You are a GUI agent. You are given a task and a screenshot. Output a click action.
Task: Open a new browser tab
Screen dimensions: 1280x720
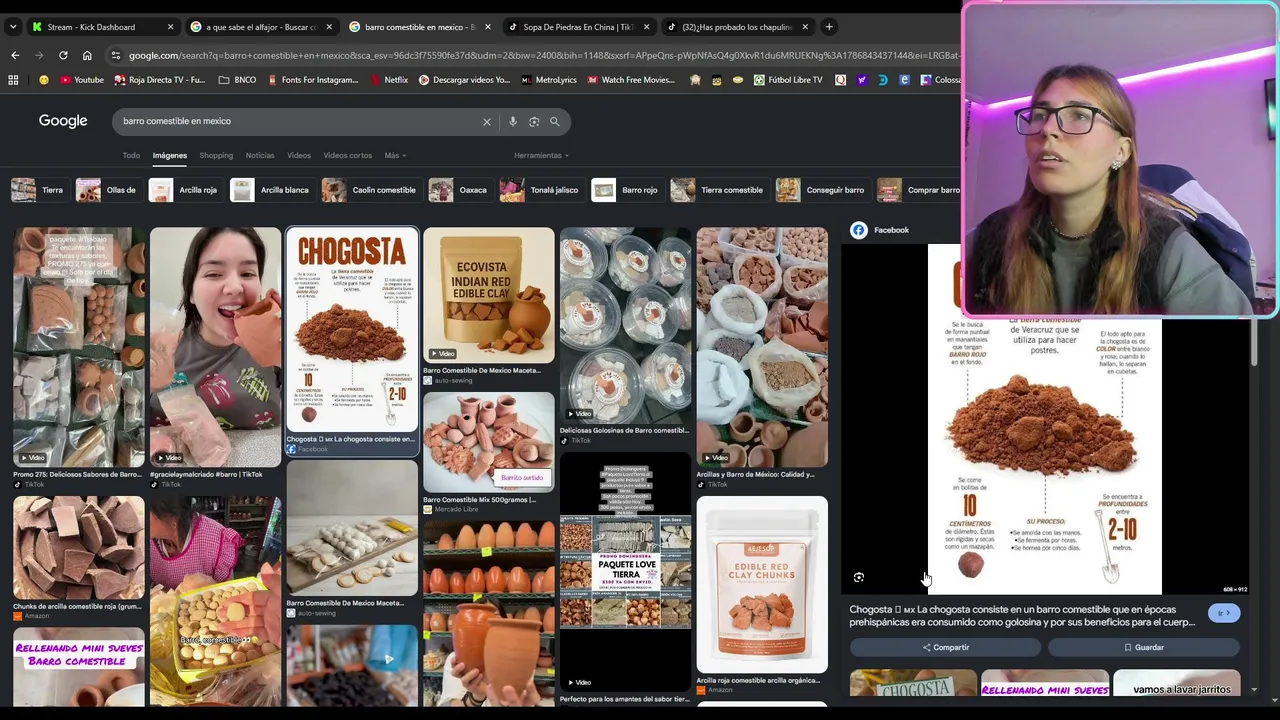(828, 27)
